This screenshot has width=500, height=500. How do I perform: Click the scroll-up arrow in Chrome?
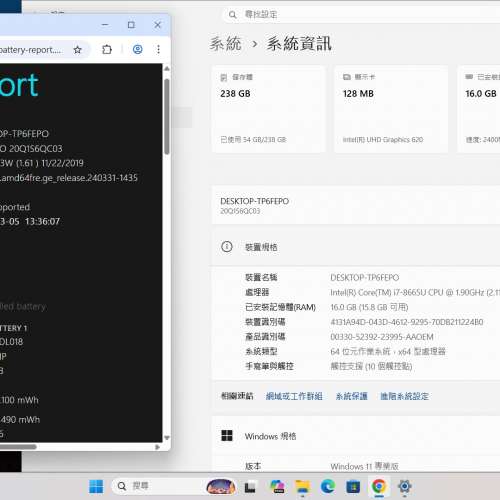click(x=167, y=69)
